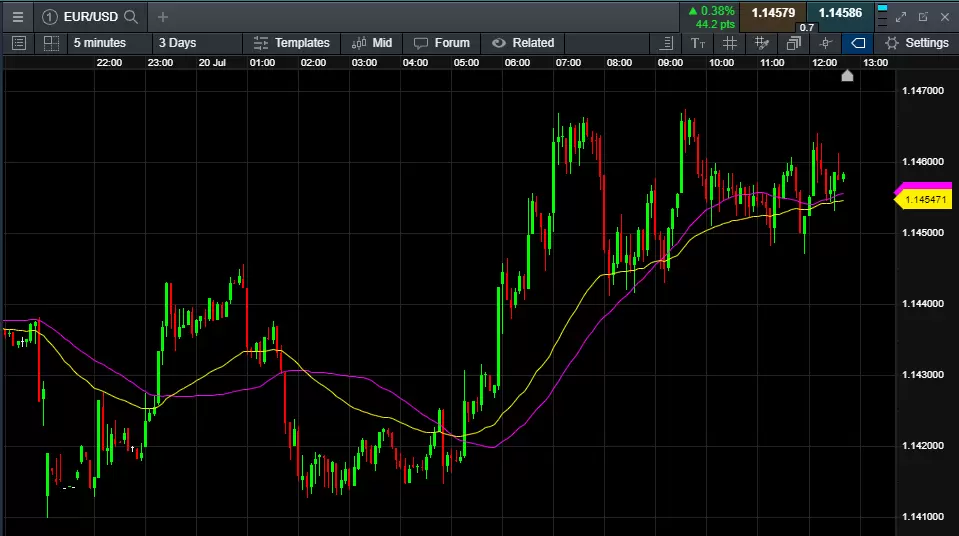The height and width of the screenshot is (536, 959).
Task: Select the EUR/USD chart tab
Action: [x=85, y=17]
